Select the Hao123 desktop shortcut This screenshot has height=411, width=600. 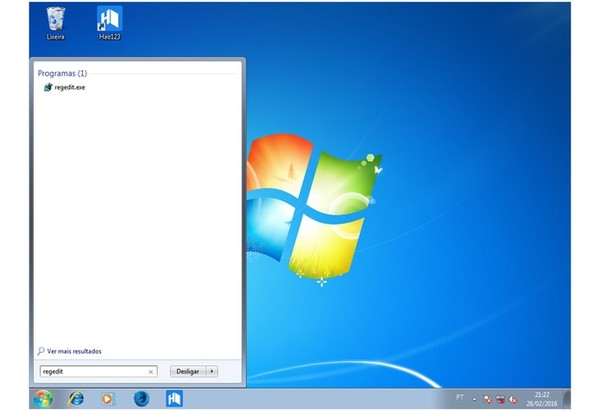110,23
